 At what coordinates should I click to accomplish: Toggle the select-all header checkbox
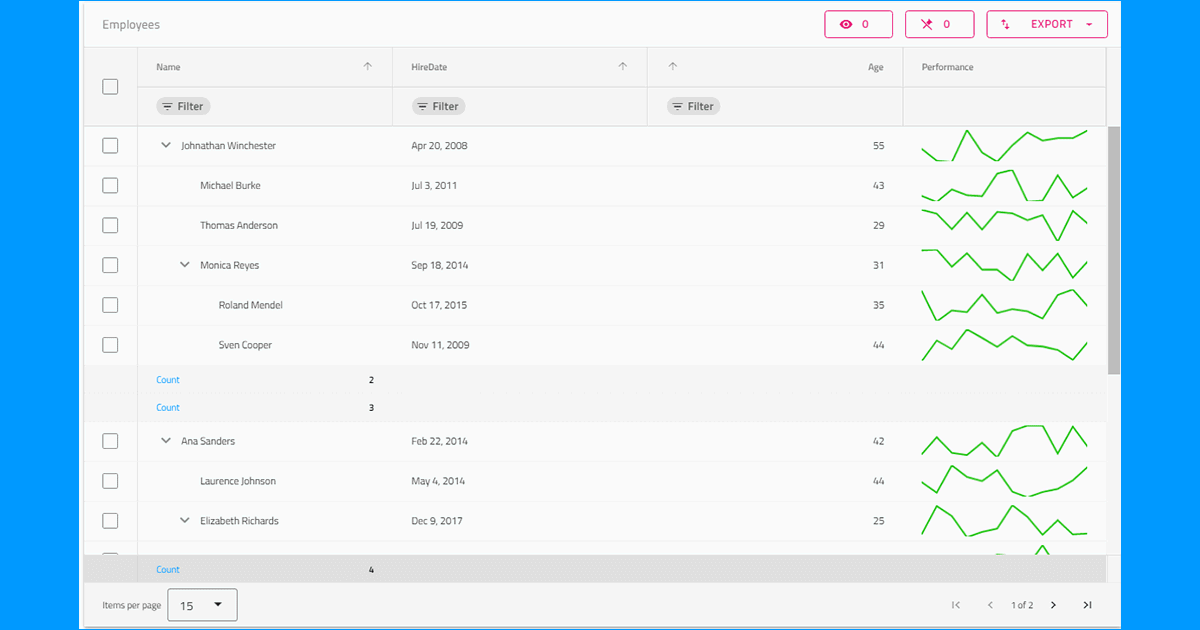point(110,87)
